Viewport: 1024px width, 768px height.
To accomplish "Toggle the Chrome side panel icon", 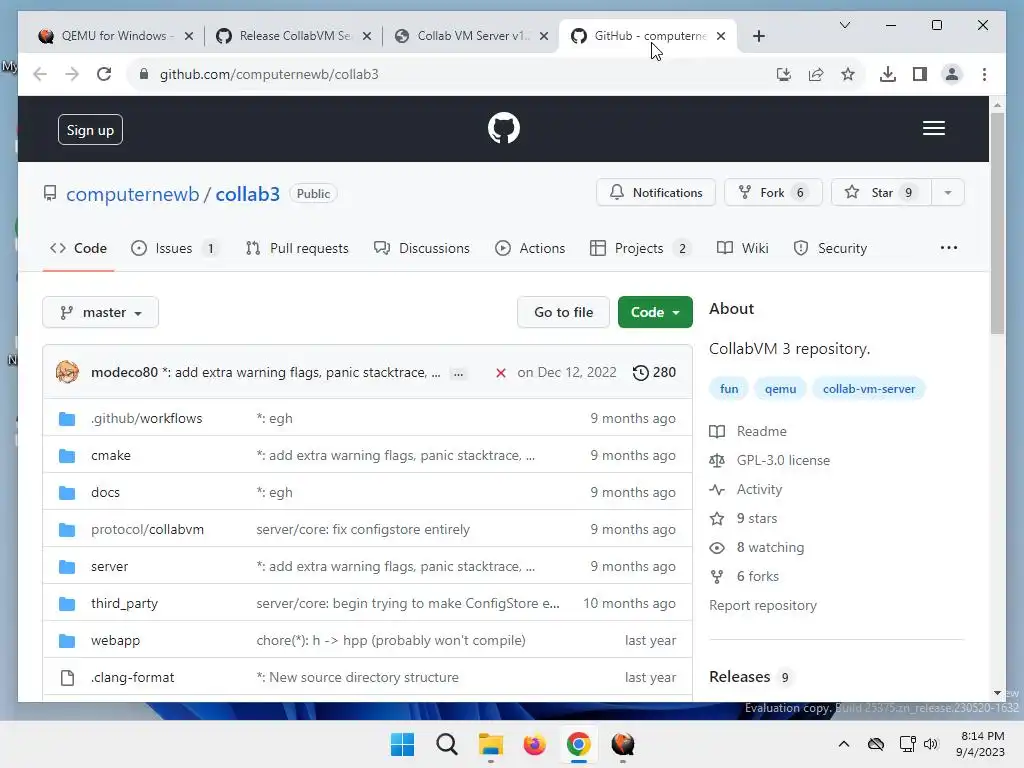I will [920, 74].
